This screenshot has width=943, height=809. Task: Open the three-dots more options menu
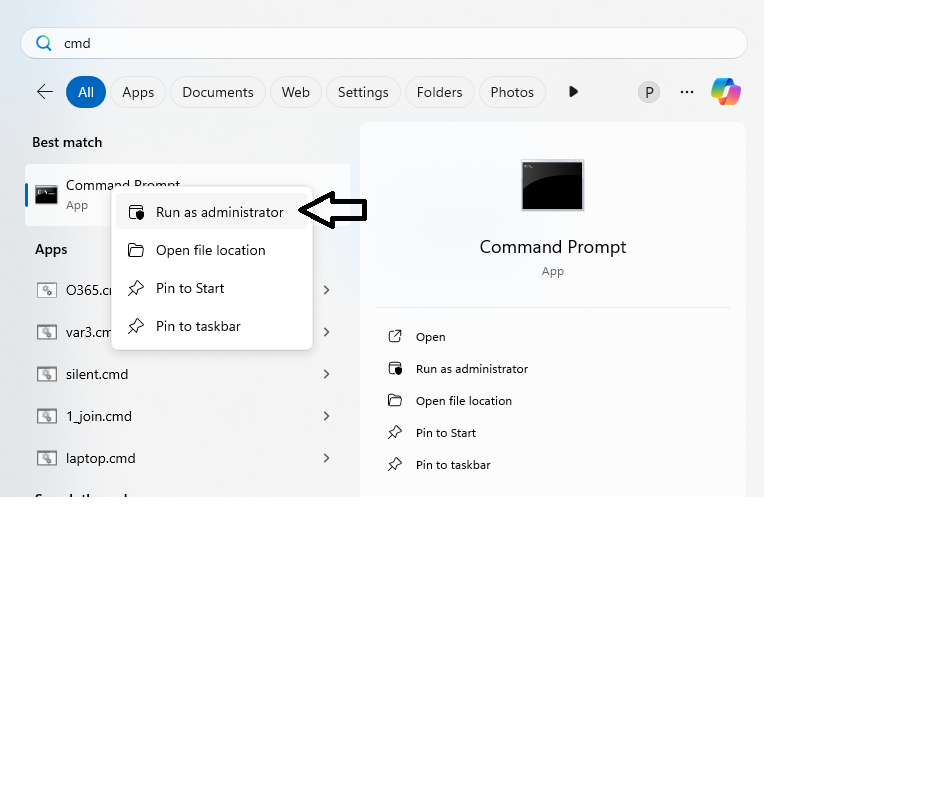(x=687, y=92)
